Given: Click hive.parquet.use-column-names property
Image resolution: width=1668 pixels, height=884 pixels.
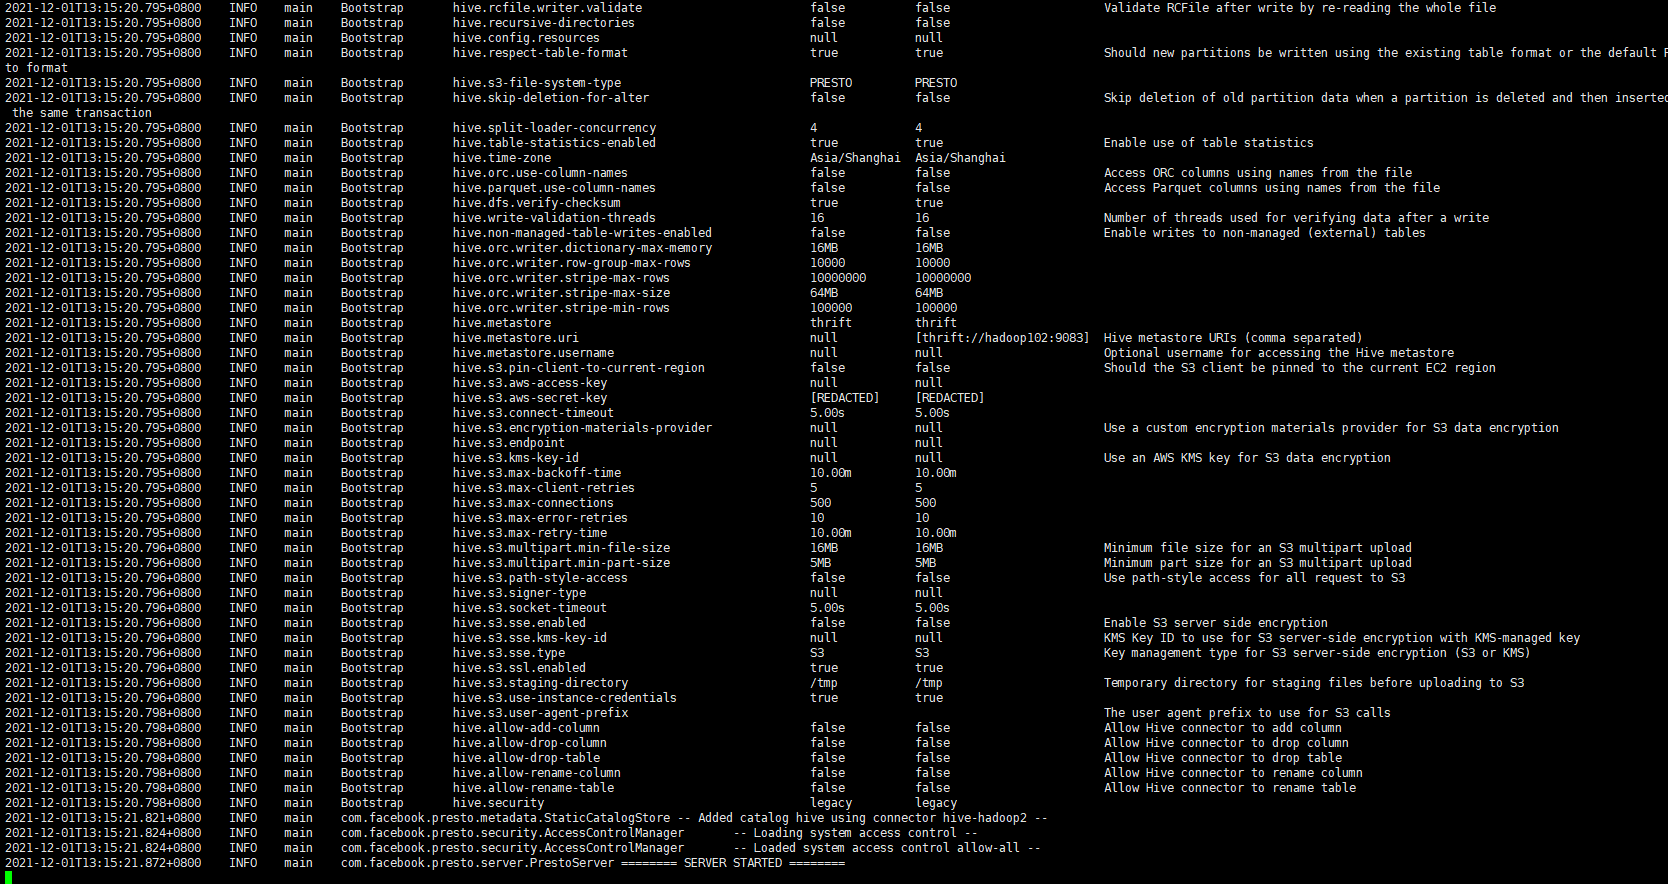Looking at the screenshot, I should (554, 188).
